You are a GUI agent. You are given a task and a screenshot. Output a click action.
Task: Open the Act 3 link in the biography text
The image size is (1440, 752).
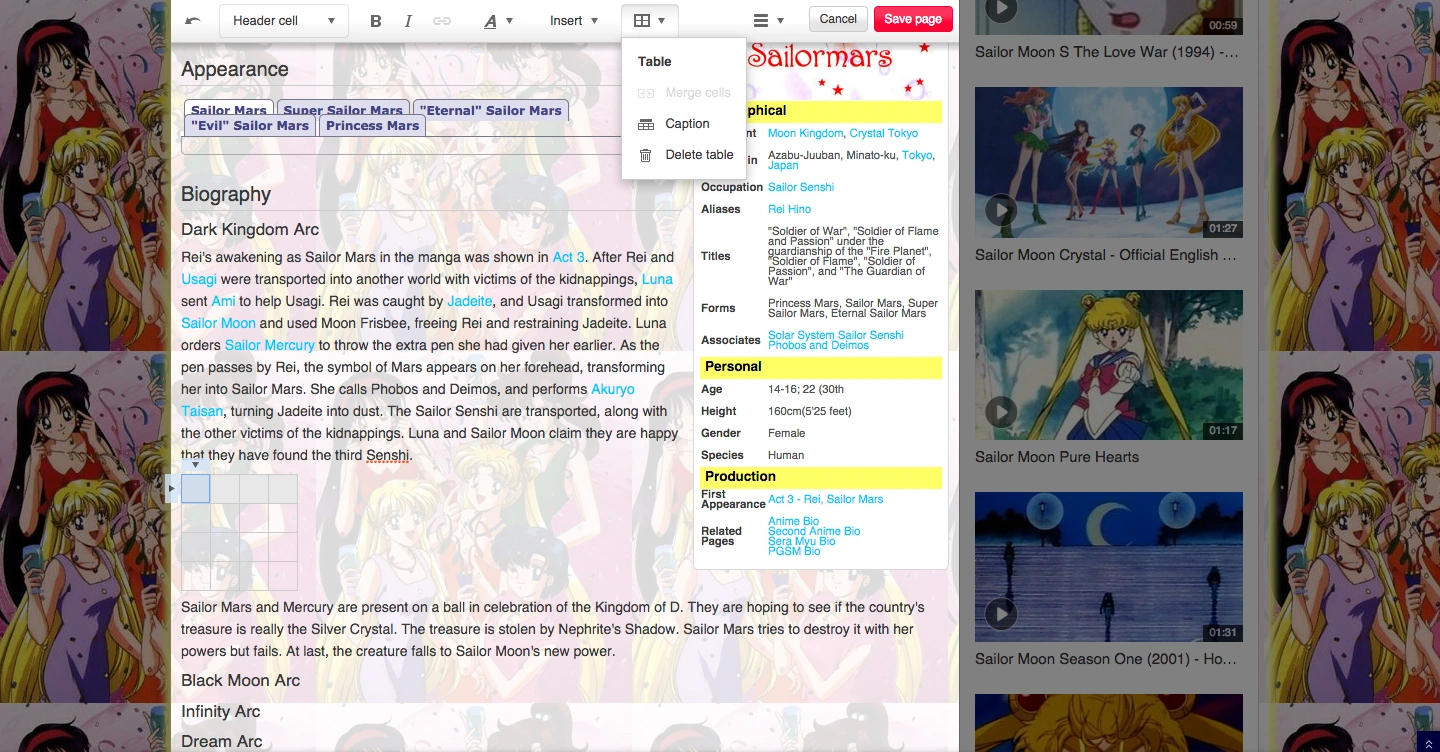click(x=569, y=257)
